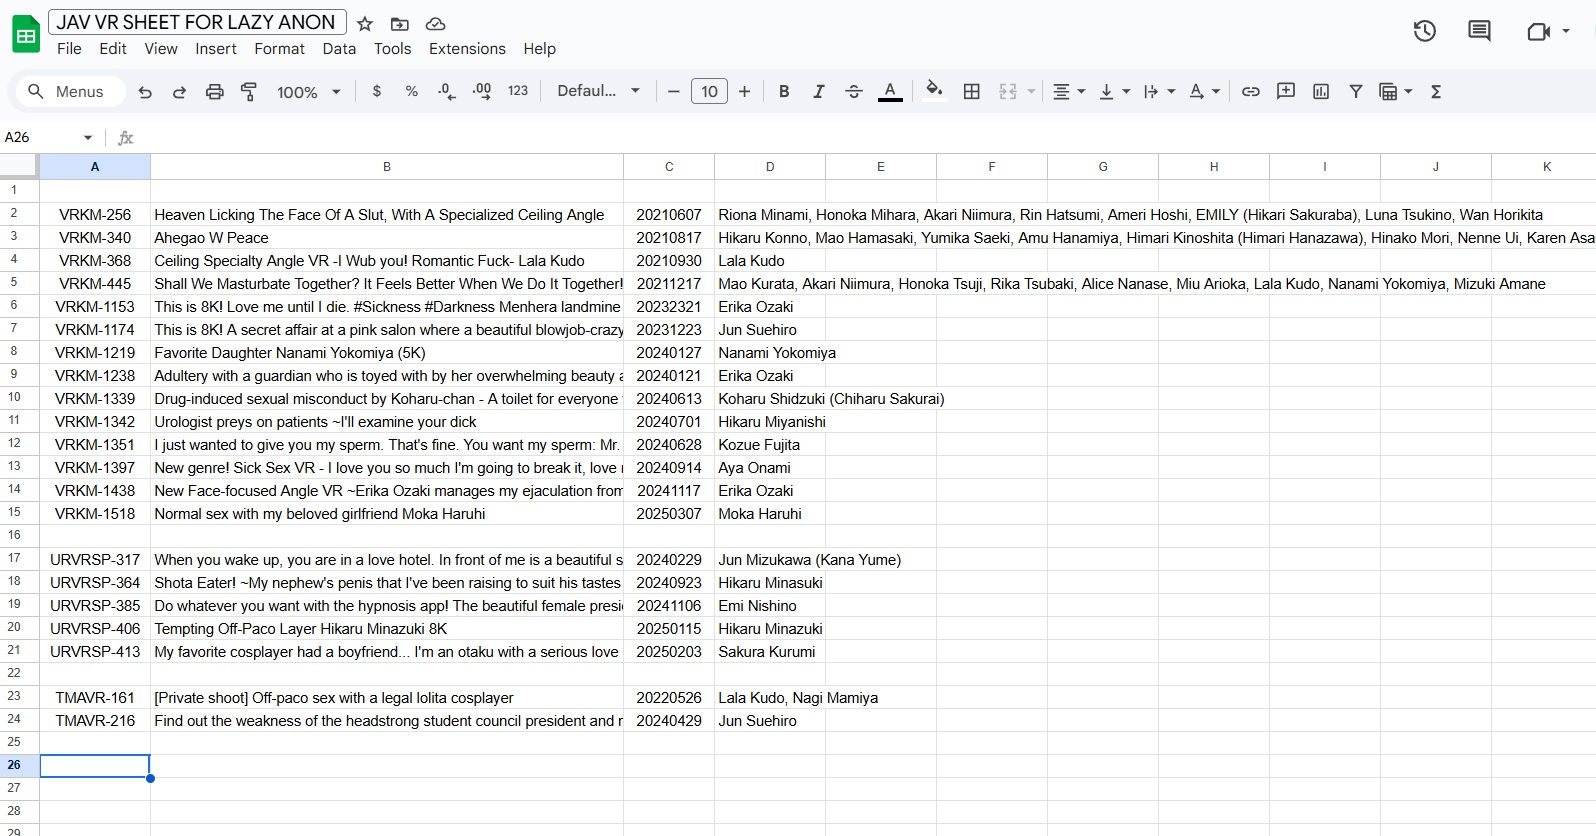This screenshot has height=836, width=1596.
Task: Choose text color with the underlined A
Action: pyautogui.click(x=890, y=91)
